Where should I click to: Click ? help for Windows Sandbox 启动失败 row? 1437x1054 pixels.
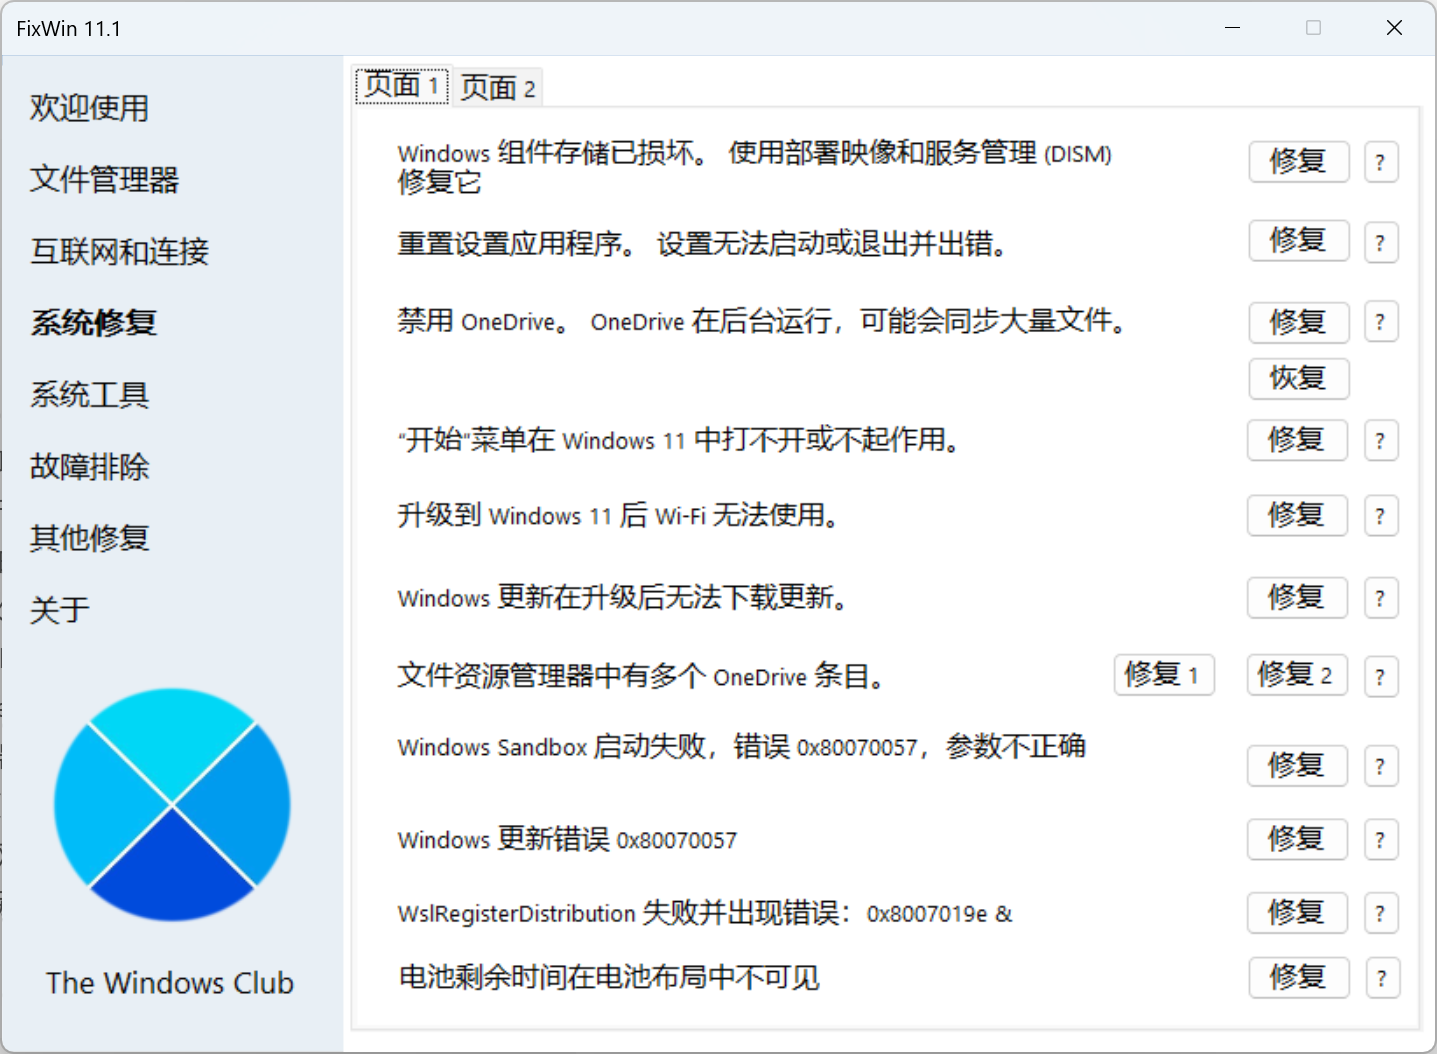[1380, 766]
